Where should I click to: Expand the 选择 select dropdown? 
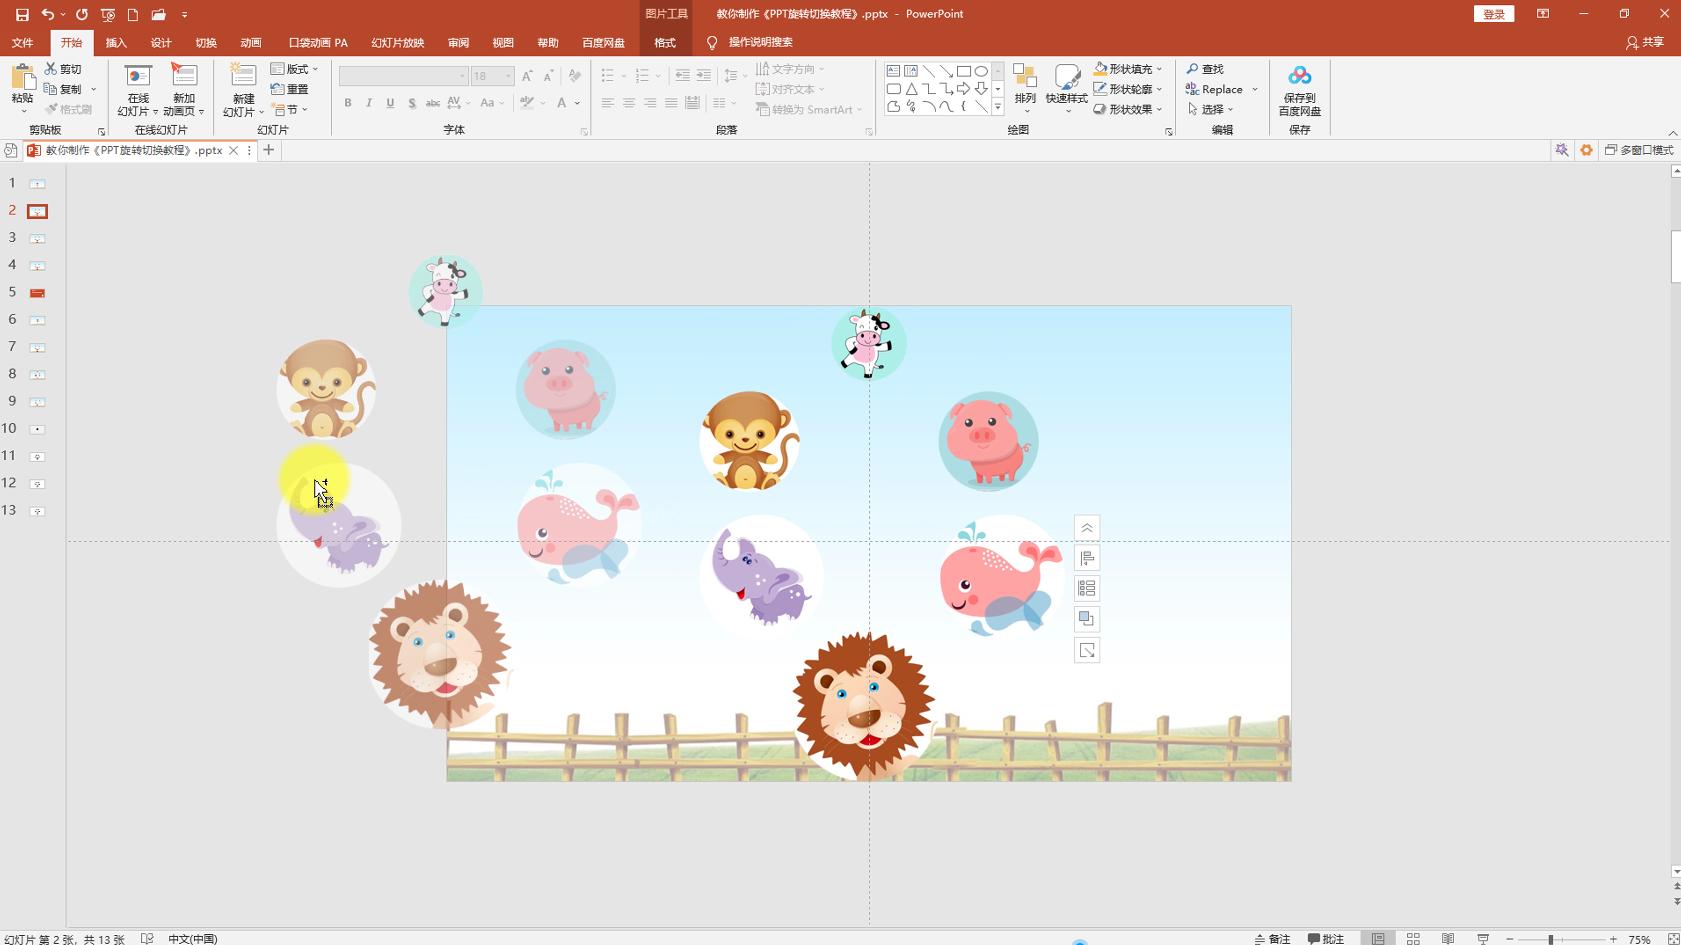(x=1231, y=109)
